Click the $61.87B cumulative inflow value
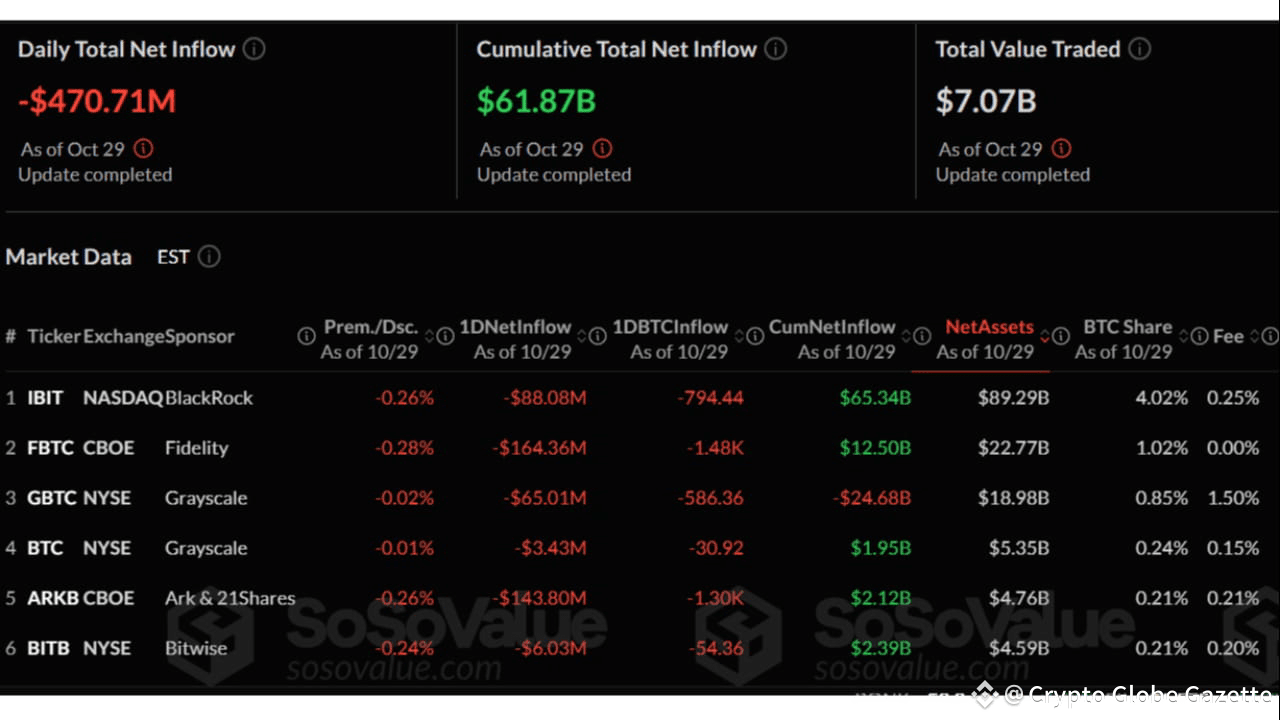1280x720 pixels. (x=536, y=101)
